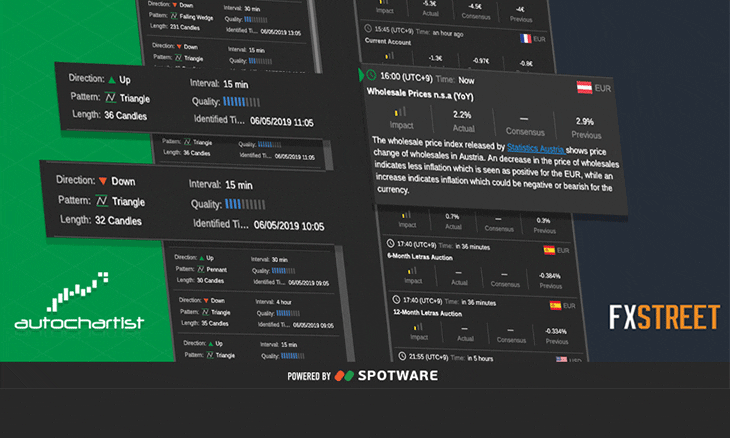Click the Falling Wedge pattern icon

[x=174, y=16]
